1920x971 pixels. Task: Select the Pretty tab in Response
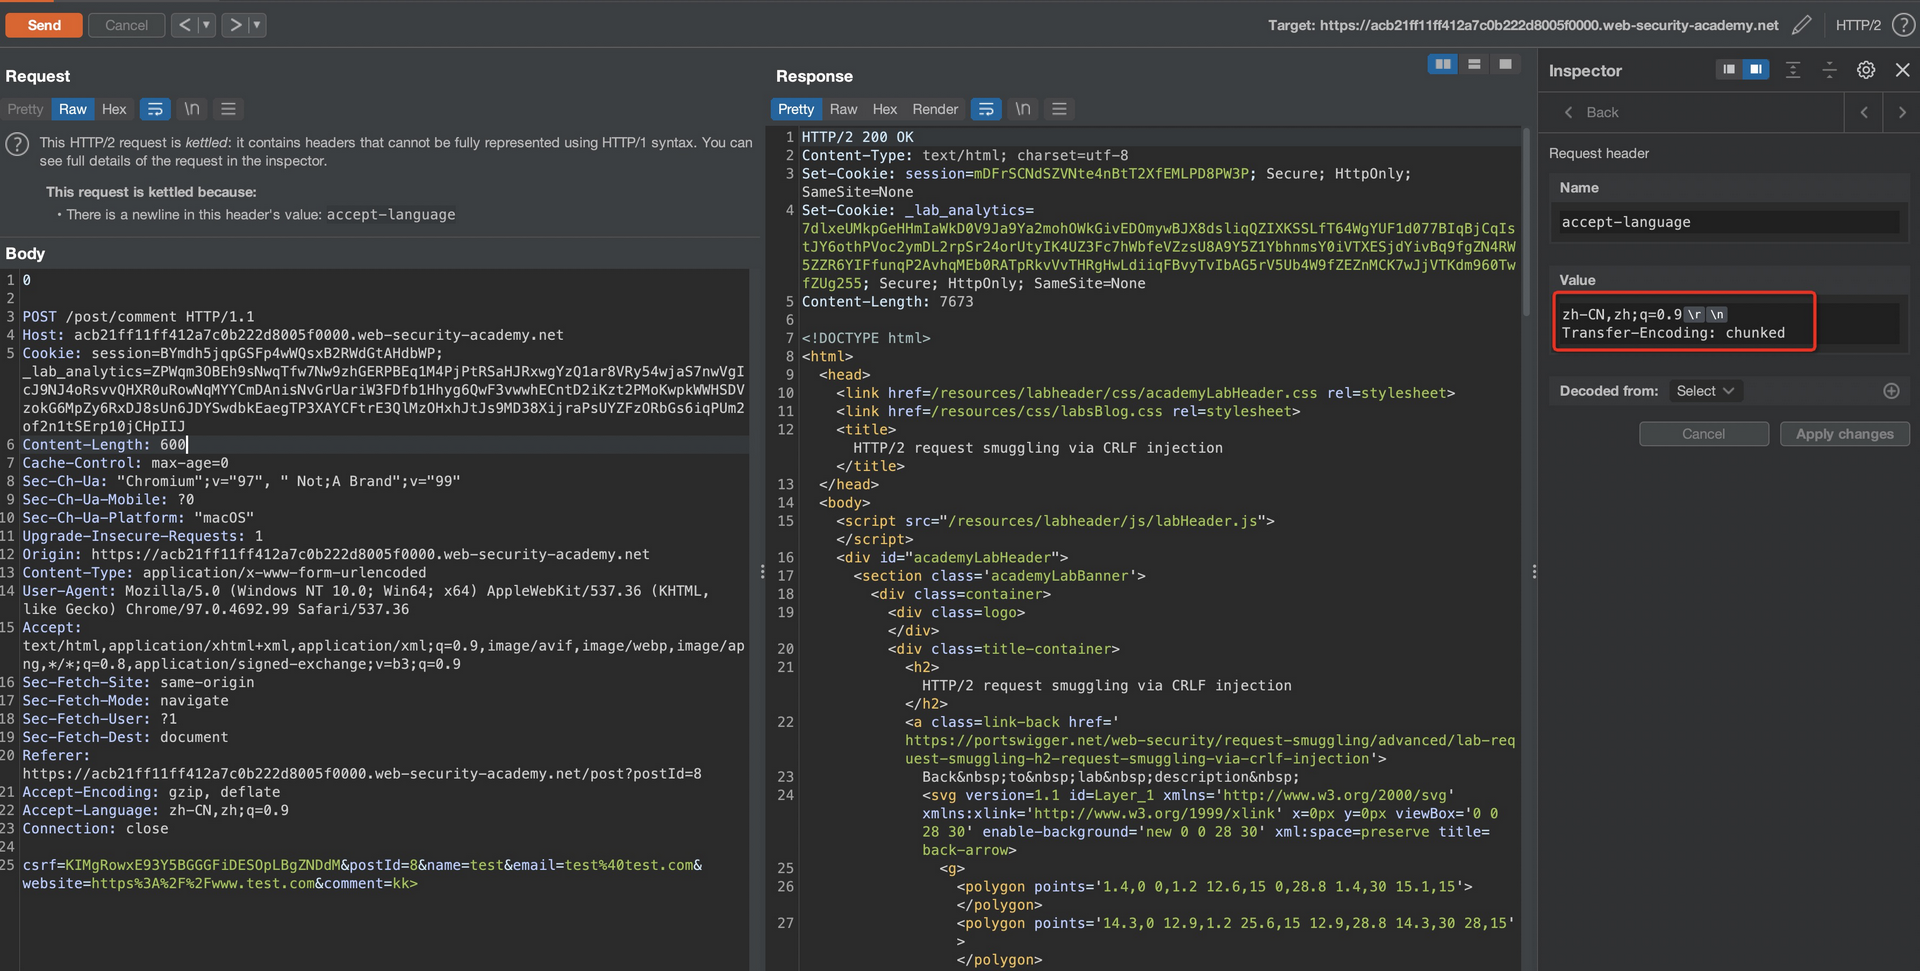tap(796, 109)
